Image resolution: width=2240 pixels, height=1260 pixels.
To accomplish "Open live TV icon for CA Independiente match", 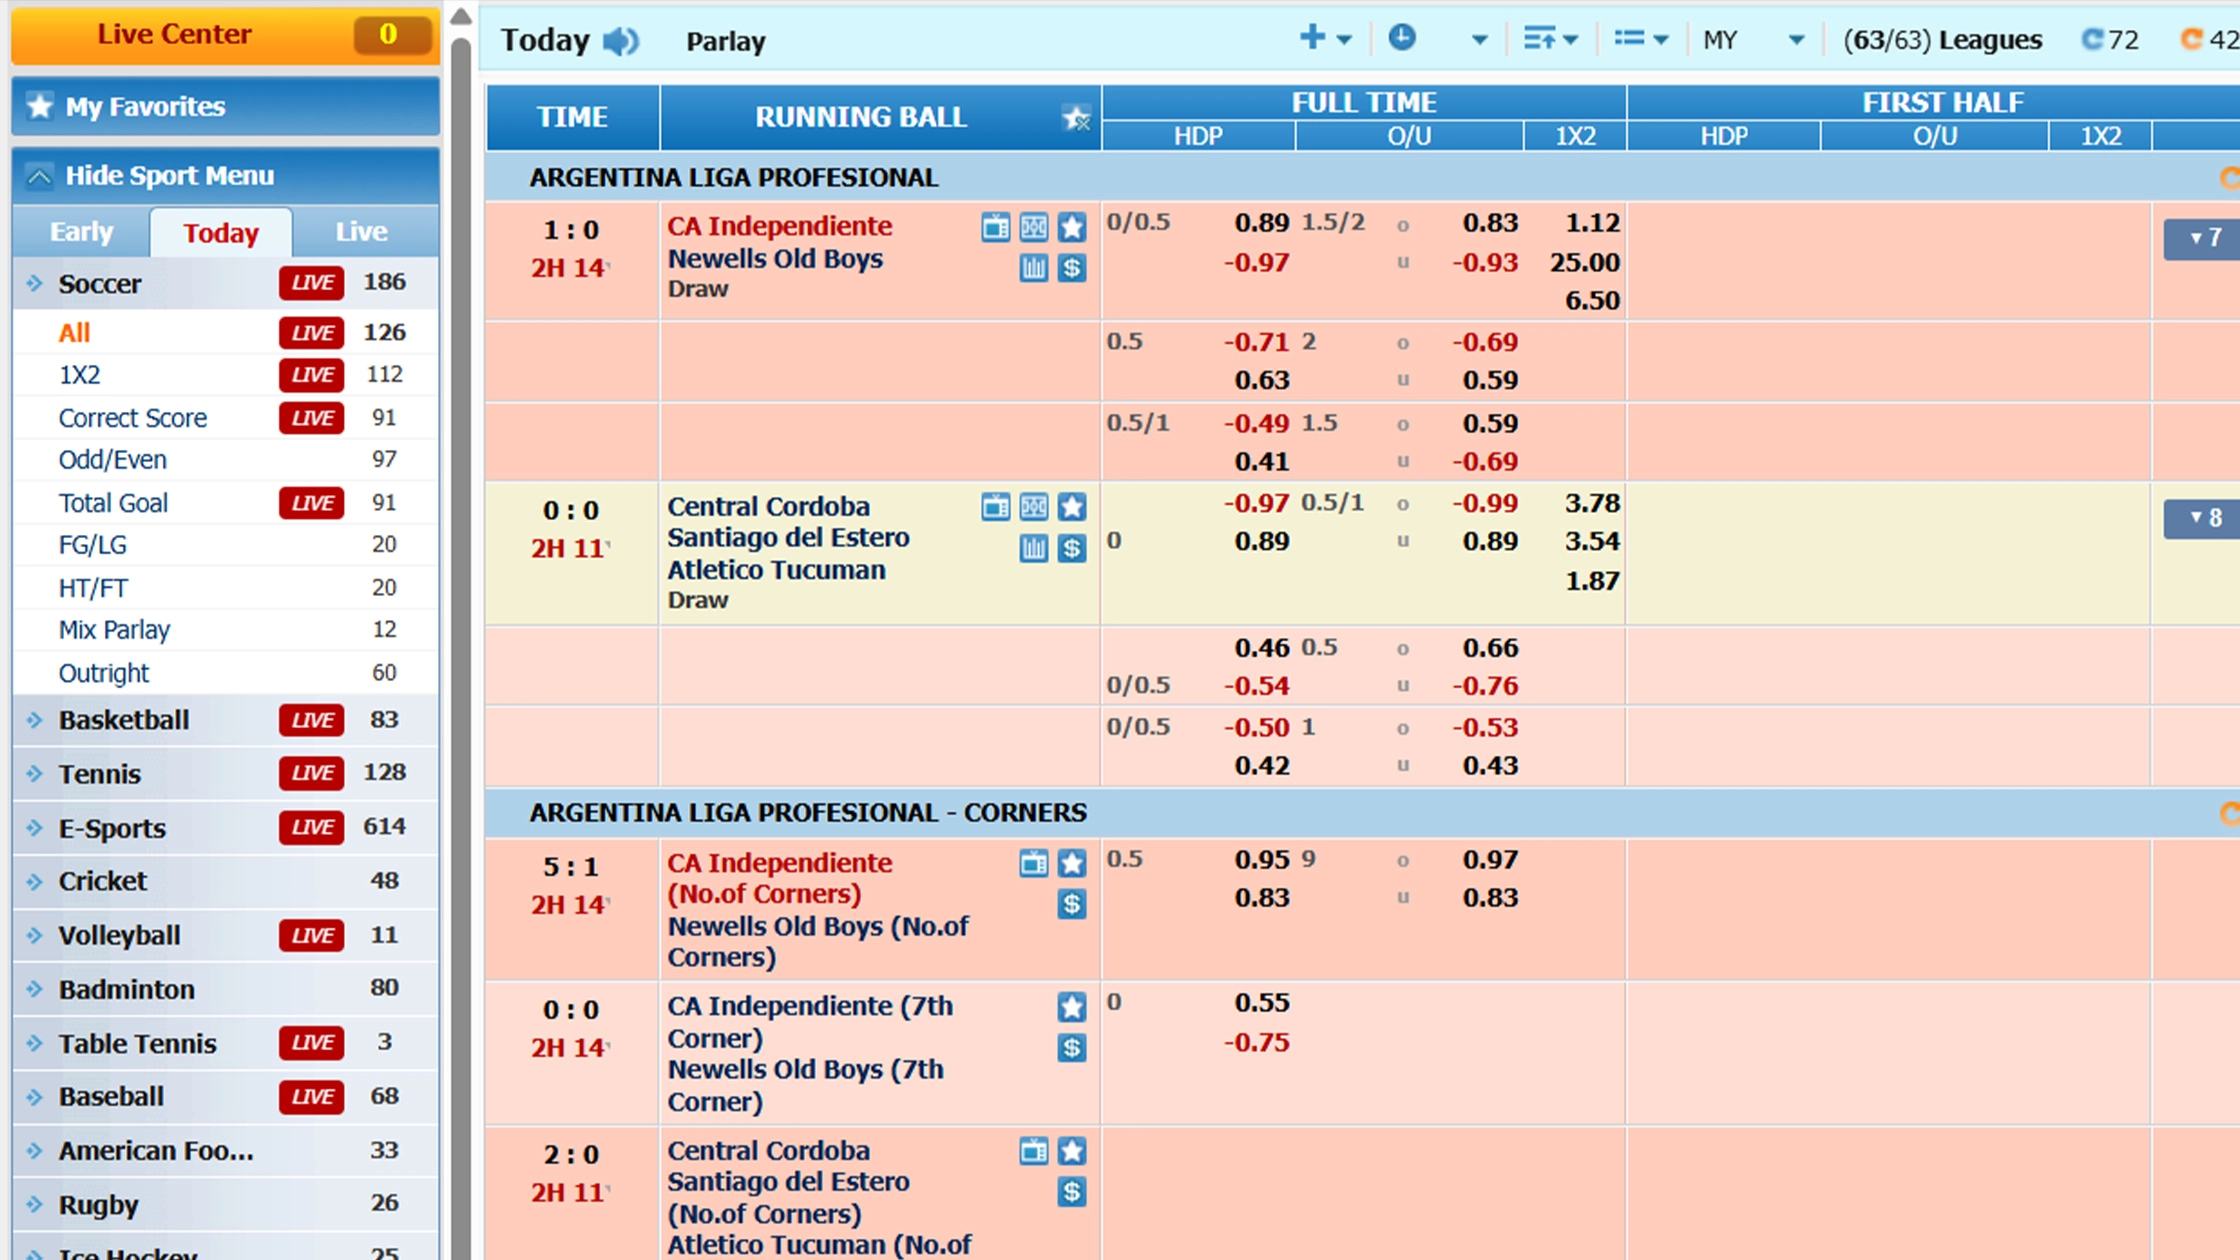I will (x=995, y=227).
